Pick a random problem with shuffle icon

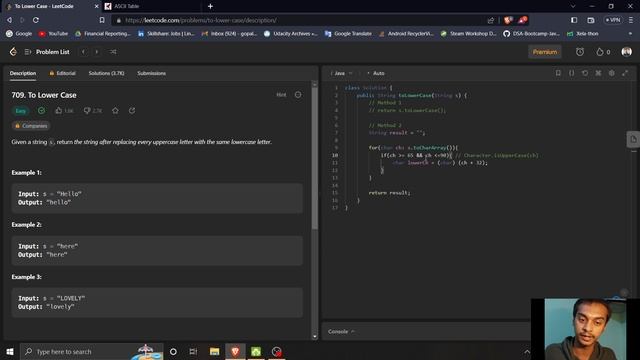113,52
